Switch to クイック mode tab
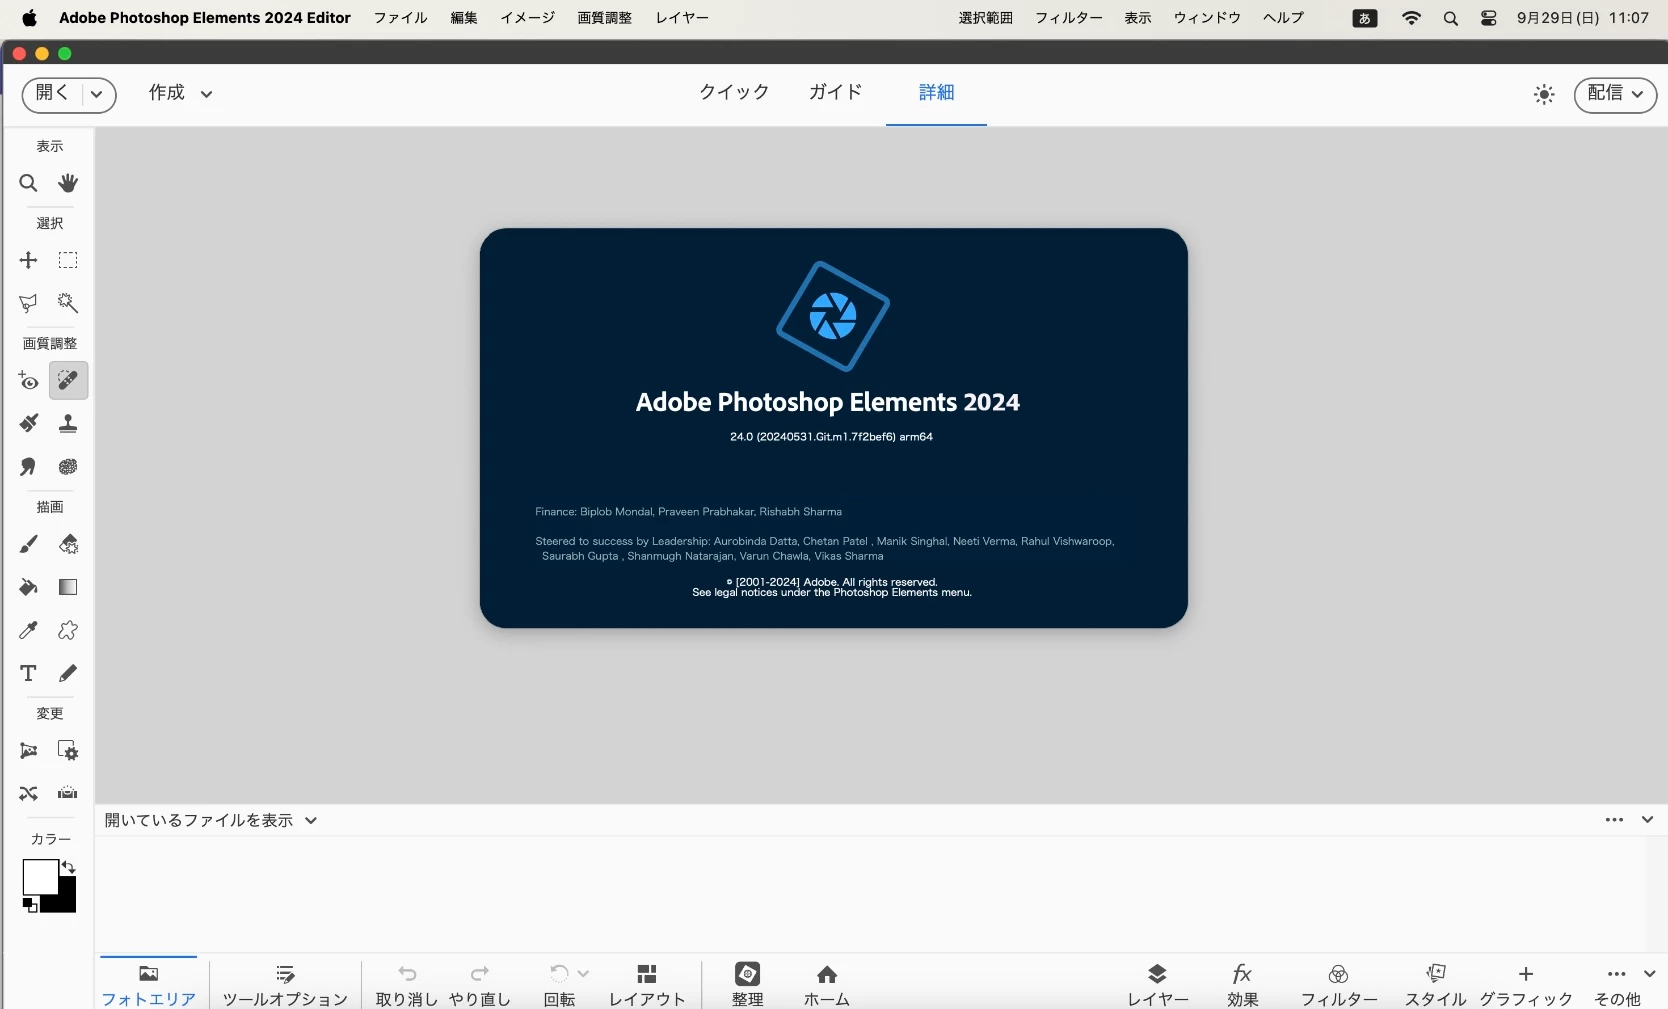 coord(734,92)
